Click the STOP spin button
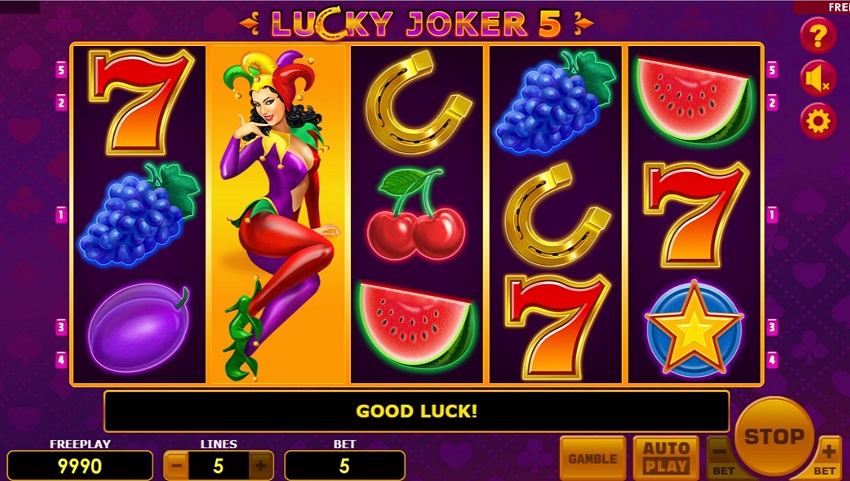This screenshot has height=481, width=850. coord(774,437)
